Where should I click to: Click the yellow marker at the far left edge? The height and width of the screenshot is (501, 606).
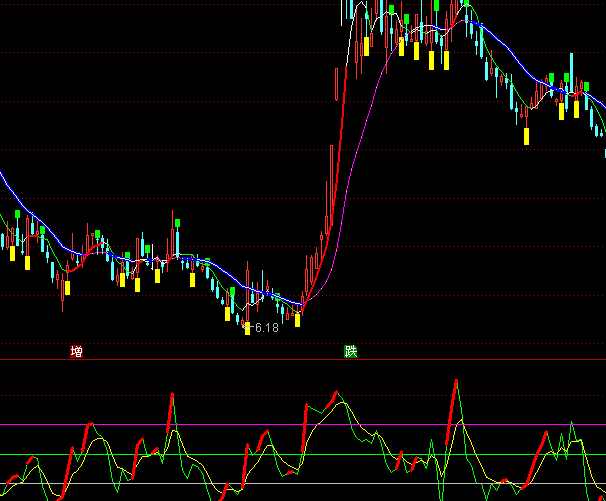pos(12,252)
